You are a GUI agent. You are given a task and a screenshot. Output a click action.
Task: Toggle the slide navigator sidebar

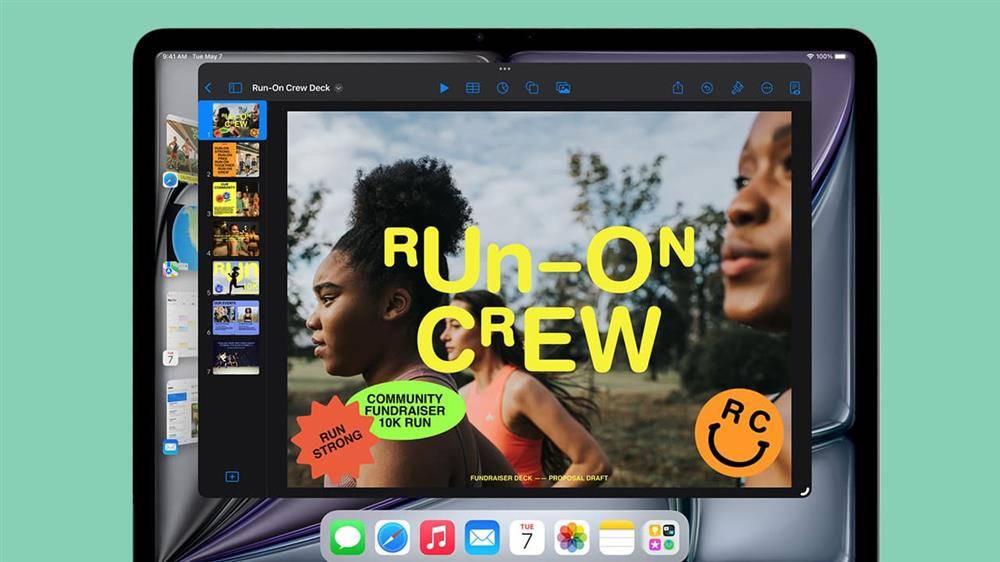235,88
